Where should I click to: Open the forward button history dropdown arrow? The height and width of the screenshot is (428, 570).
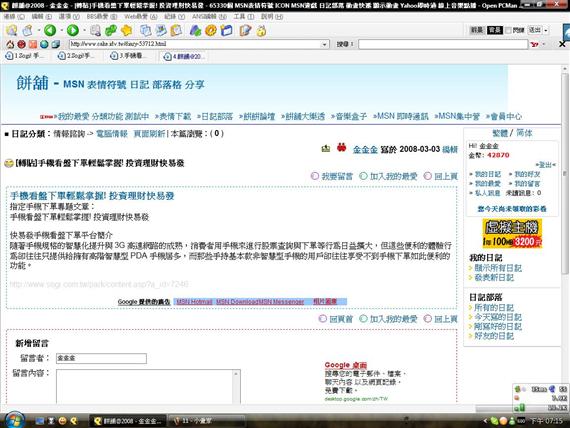click(84, 30)
